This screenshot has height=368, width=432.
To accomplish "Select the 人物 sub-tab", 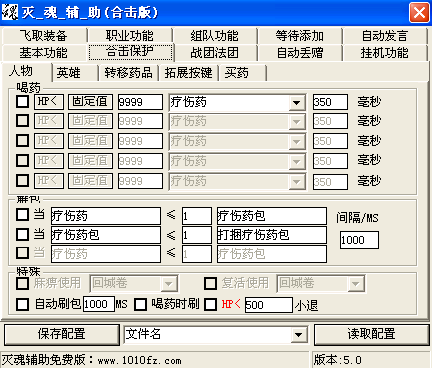I will [x=26, y=71].
